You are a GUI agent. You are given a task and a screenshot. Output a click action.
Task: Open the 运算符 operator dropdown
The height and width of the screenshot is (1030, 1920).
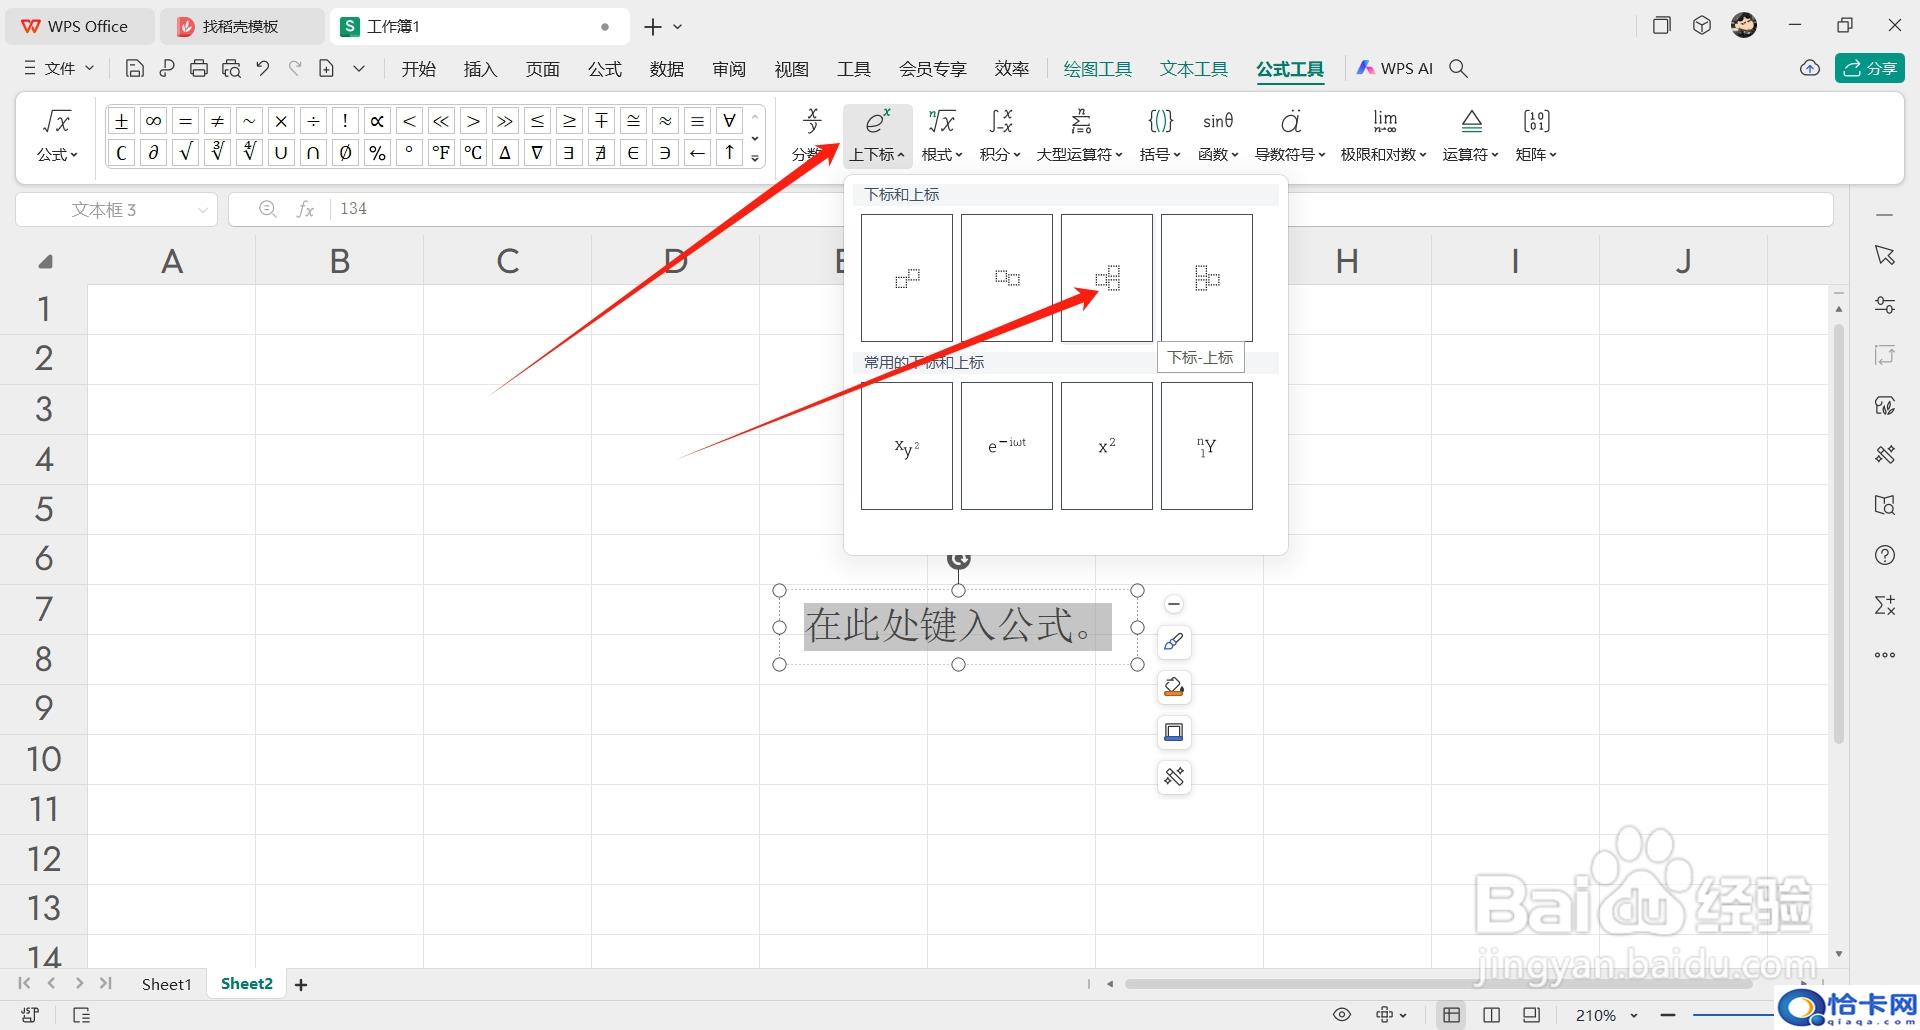coord(1470,136)
